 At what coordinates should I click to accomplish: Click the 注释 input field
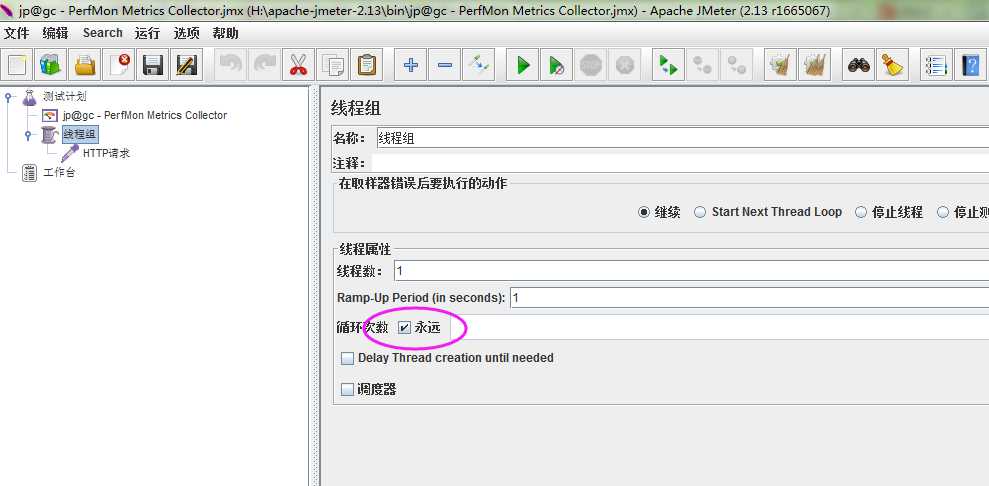(680, 163)
